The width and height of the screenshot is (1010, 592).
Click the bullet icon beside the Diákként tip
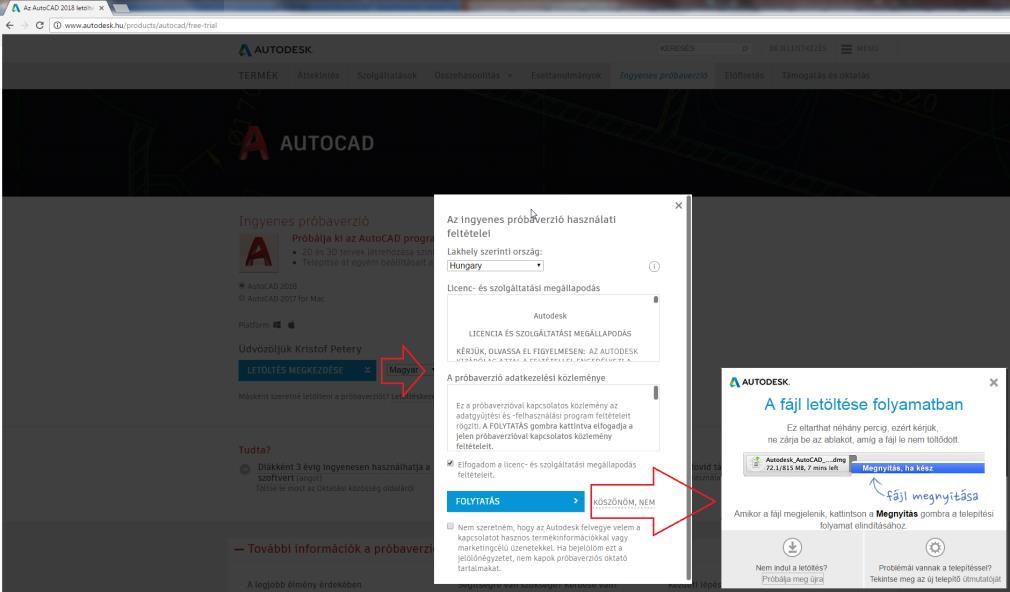(245, 470)
